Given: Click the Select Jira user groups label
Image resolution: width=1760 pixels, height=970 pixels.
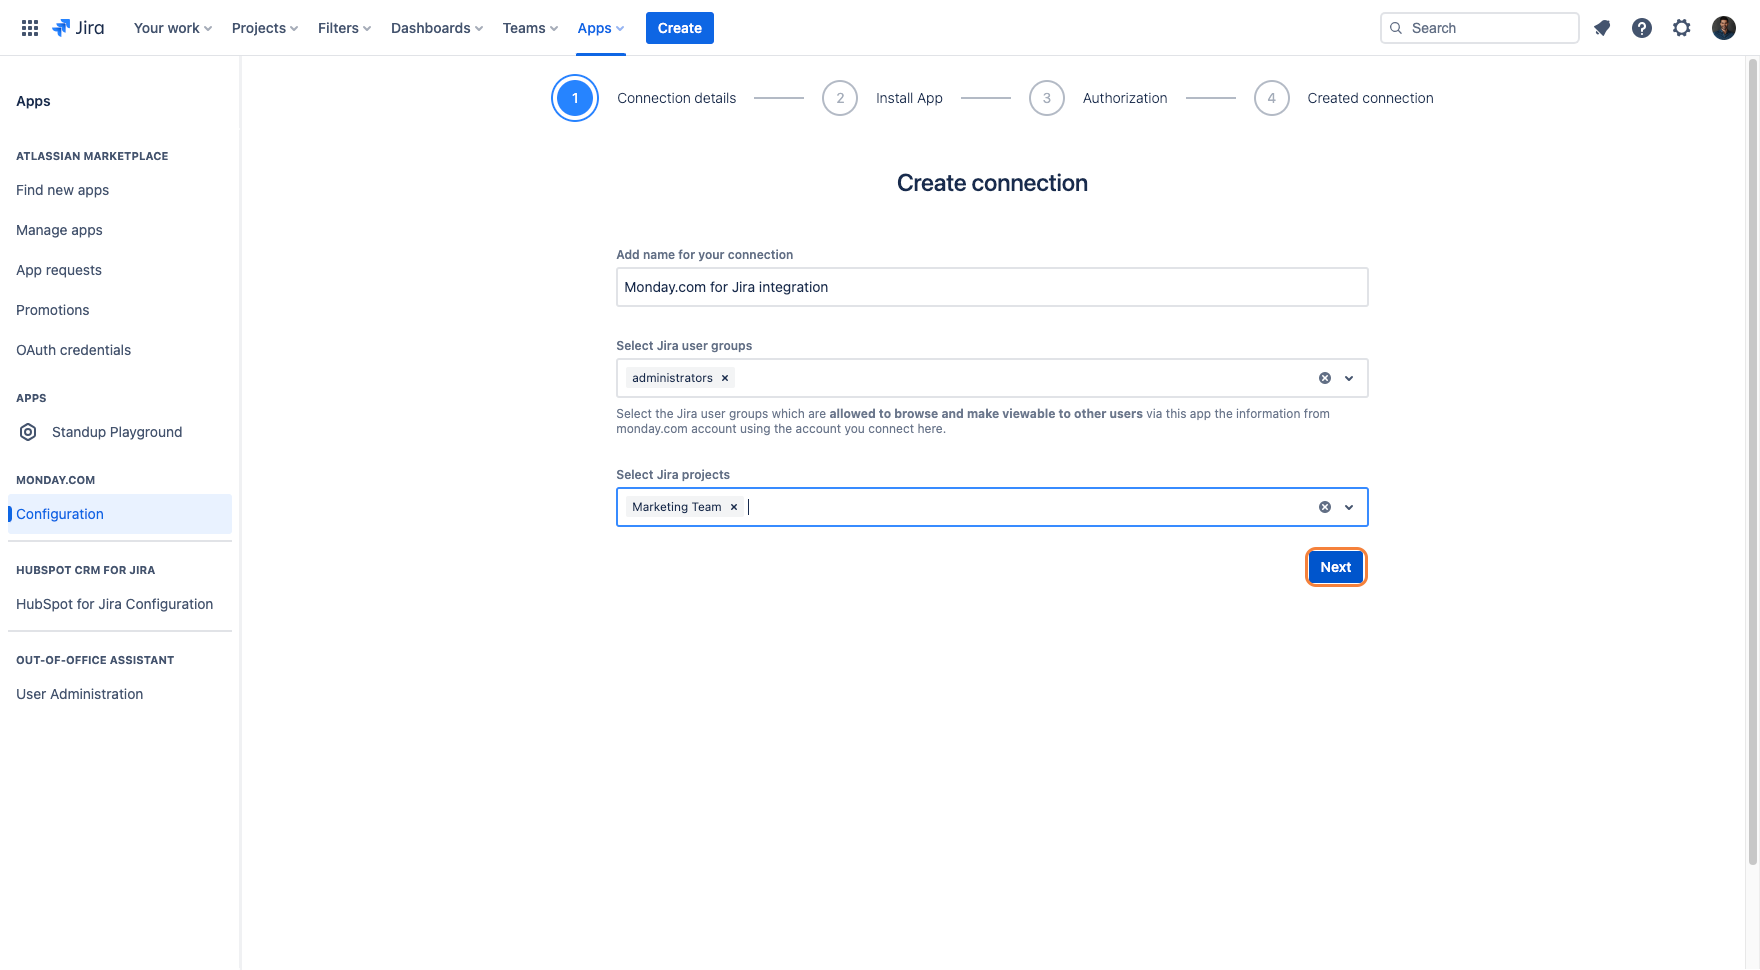Looking at the screenshot, I should [x=684, y=346].
